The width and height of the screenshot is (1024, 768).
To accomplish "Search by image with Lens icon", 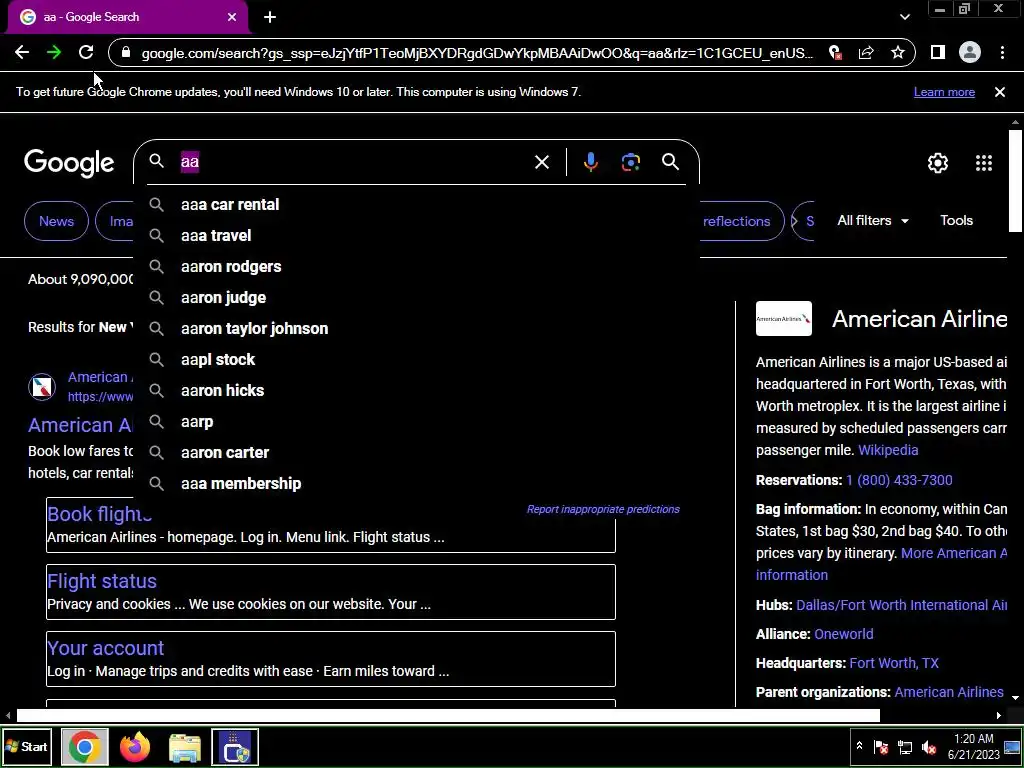I will point(631,162).
